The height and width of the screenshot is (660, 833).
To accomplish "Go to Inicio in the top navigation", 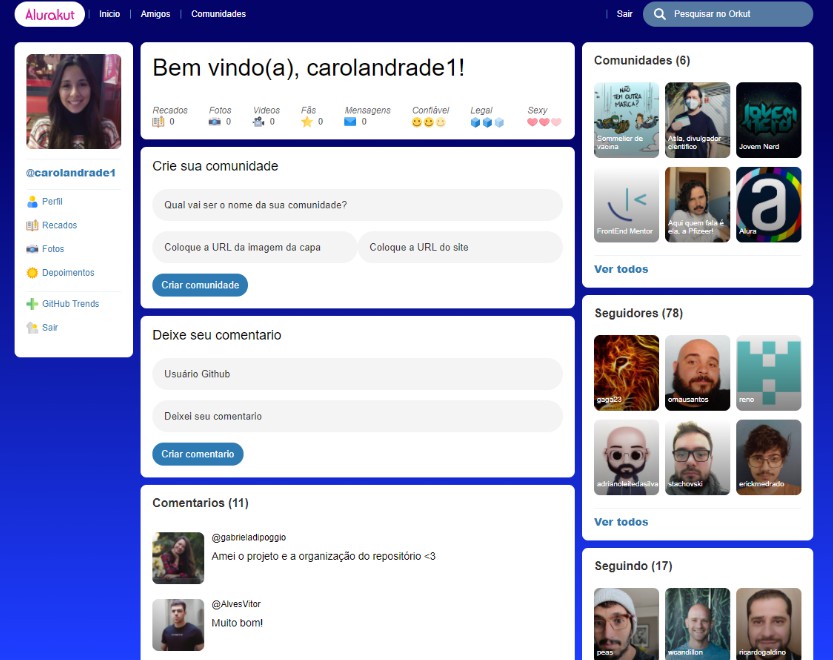I will click(109, 14).
